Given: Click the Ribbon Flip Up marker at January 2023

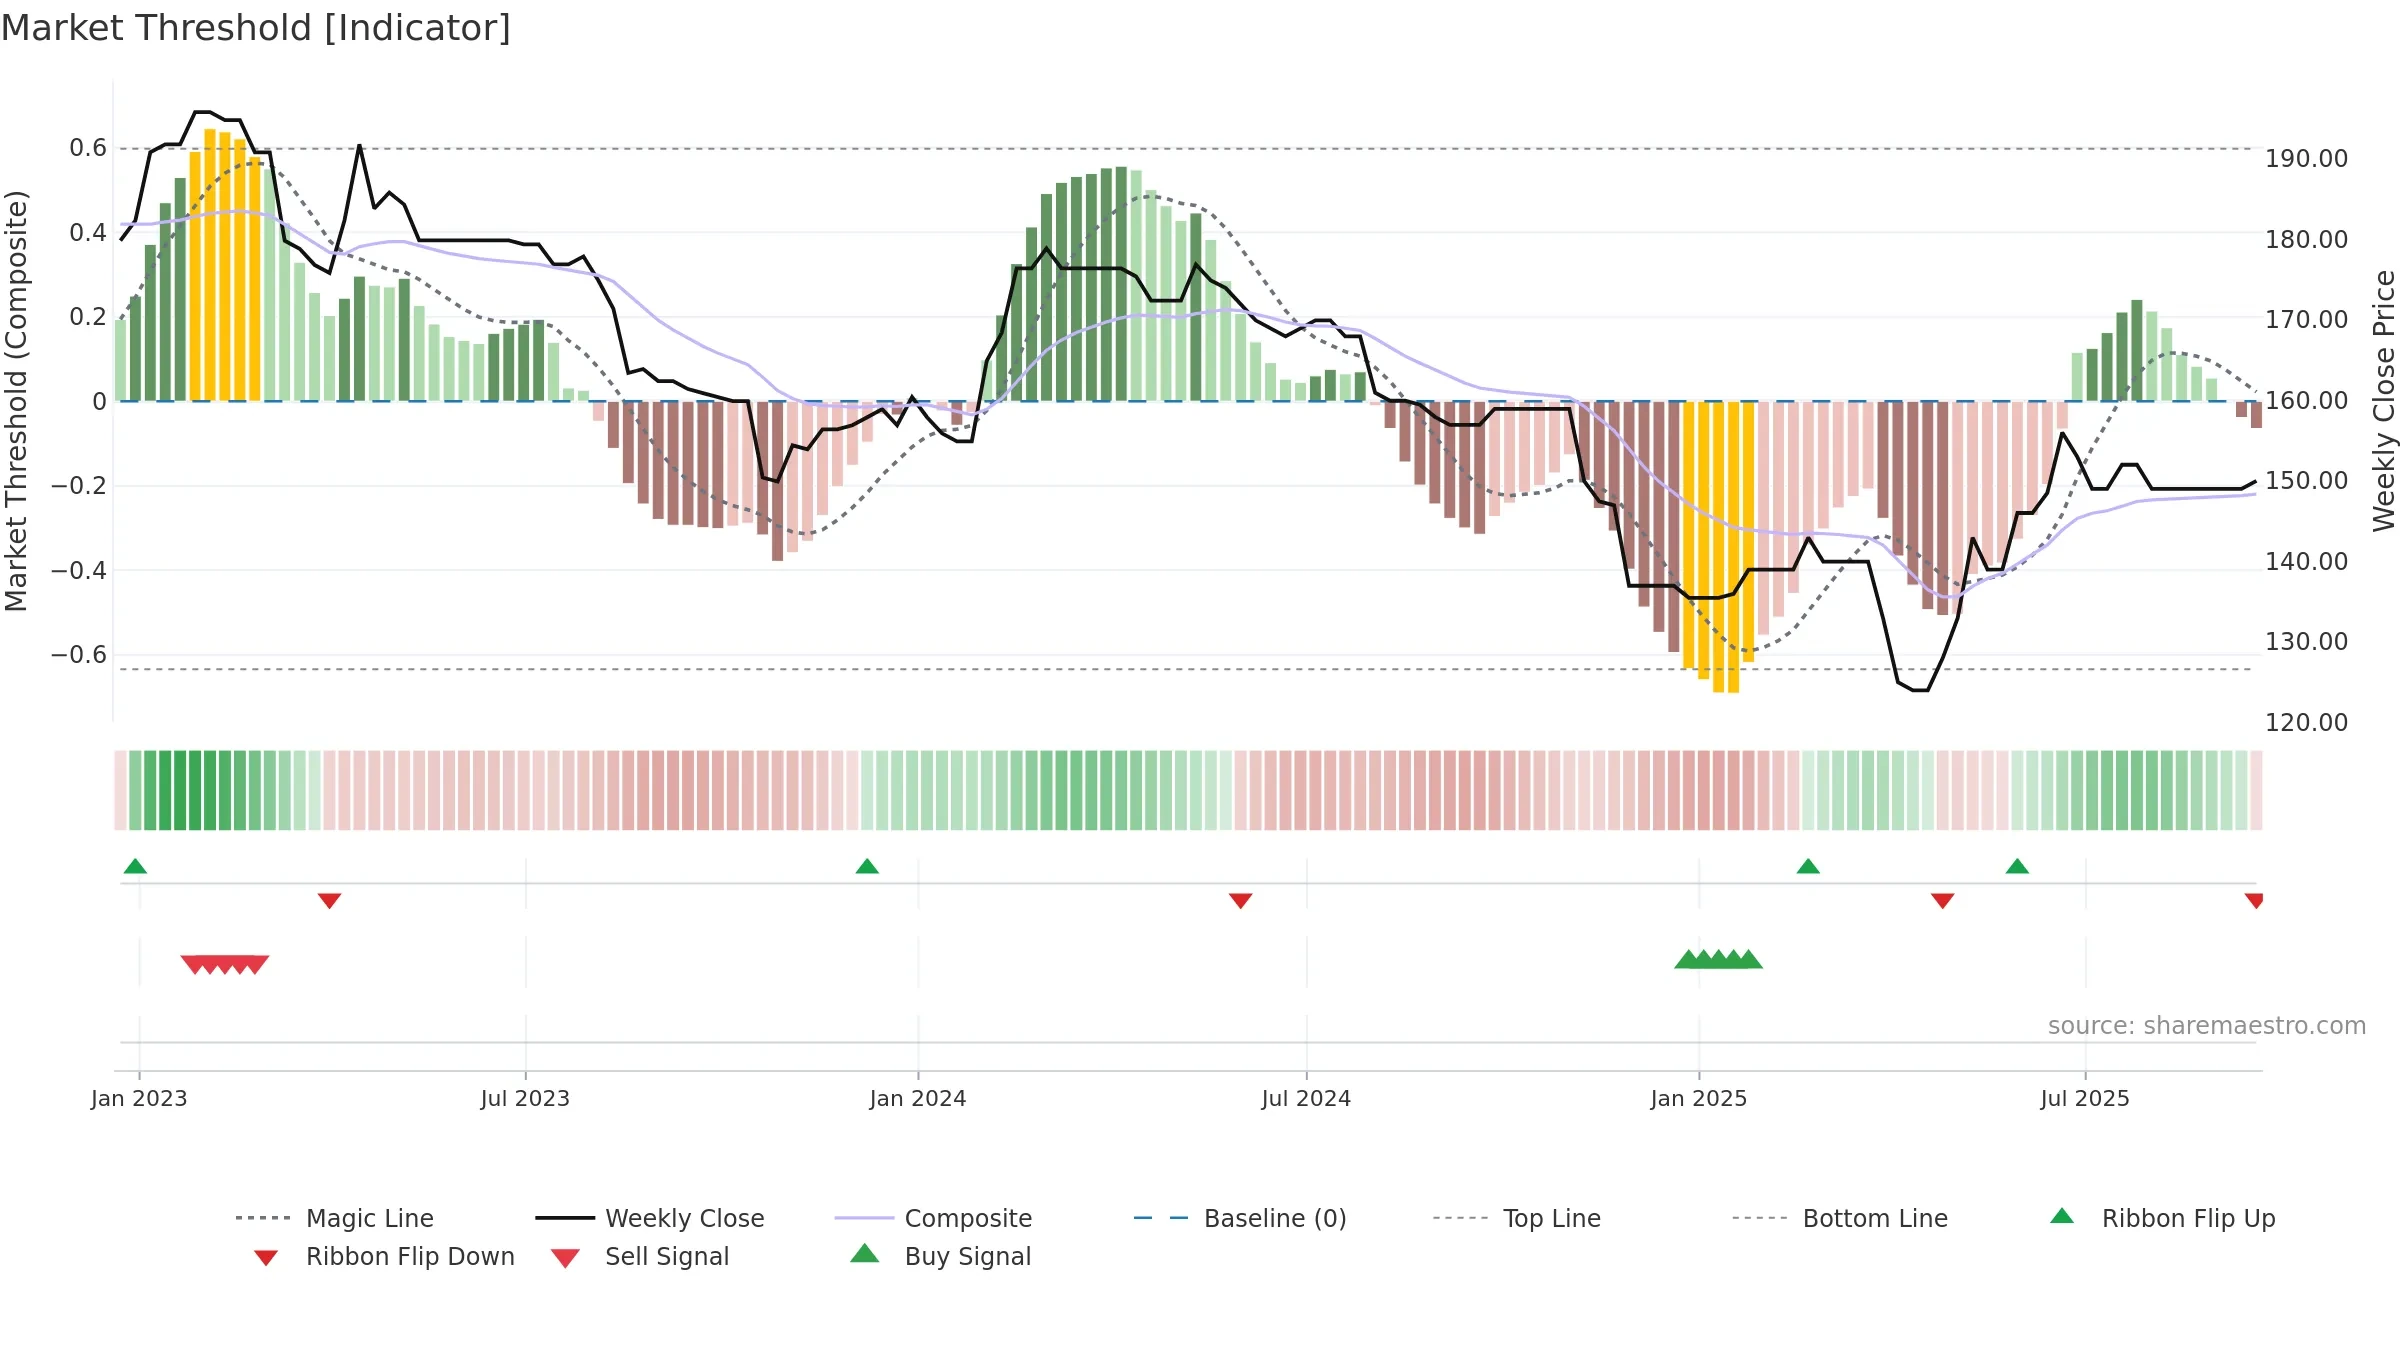Looking at the screenshot, I should coord(135,866).
